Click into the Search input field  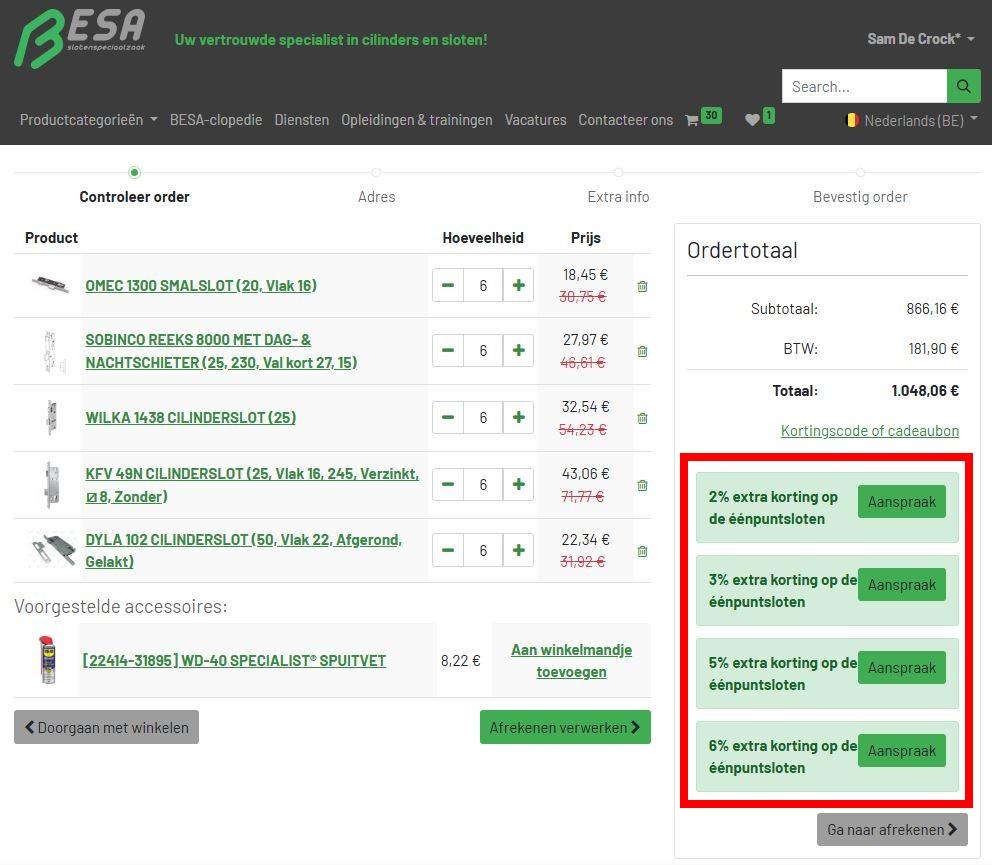(864, 86)
